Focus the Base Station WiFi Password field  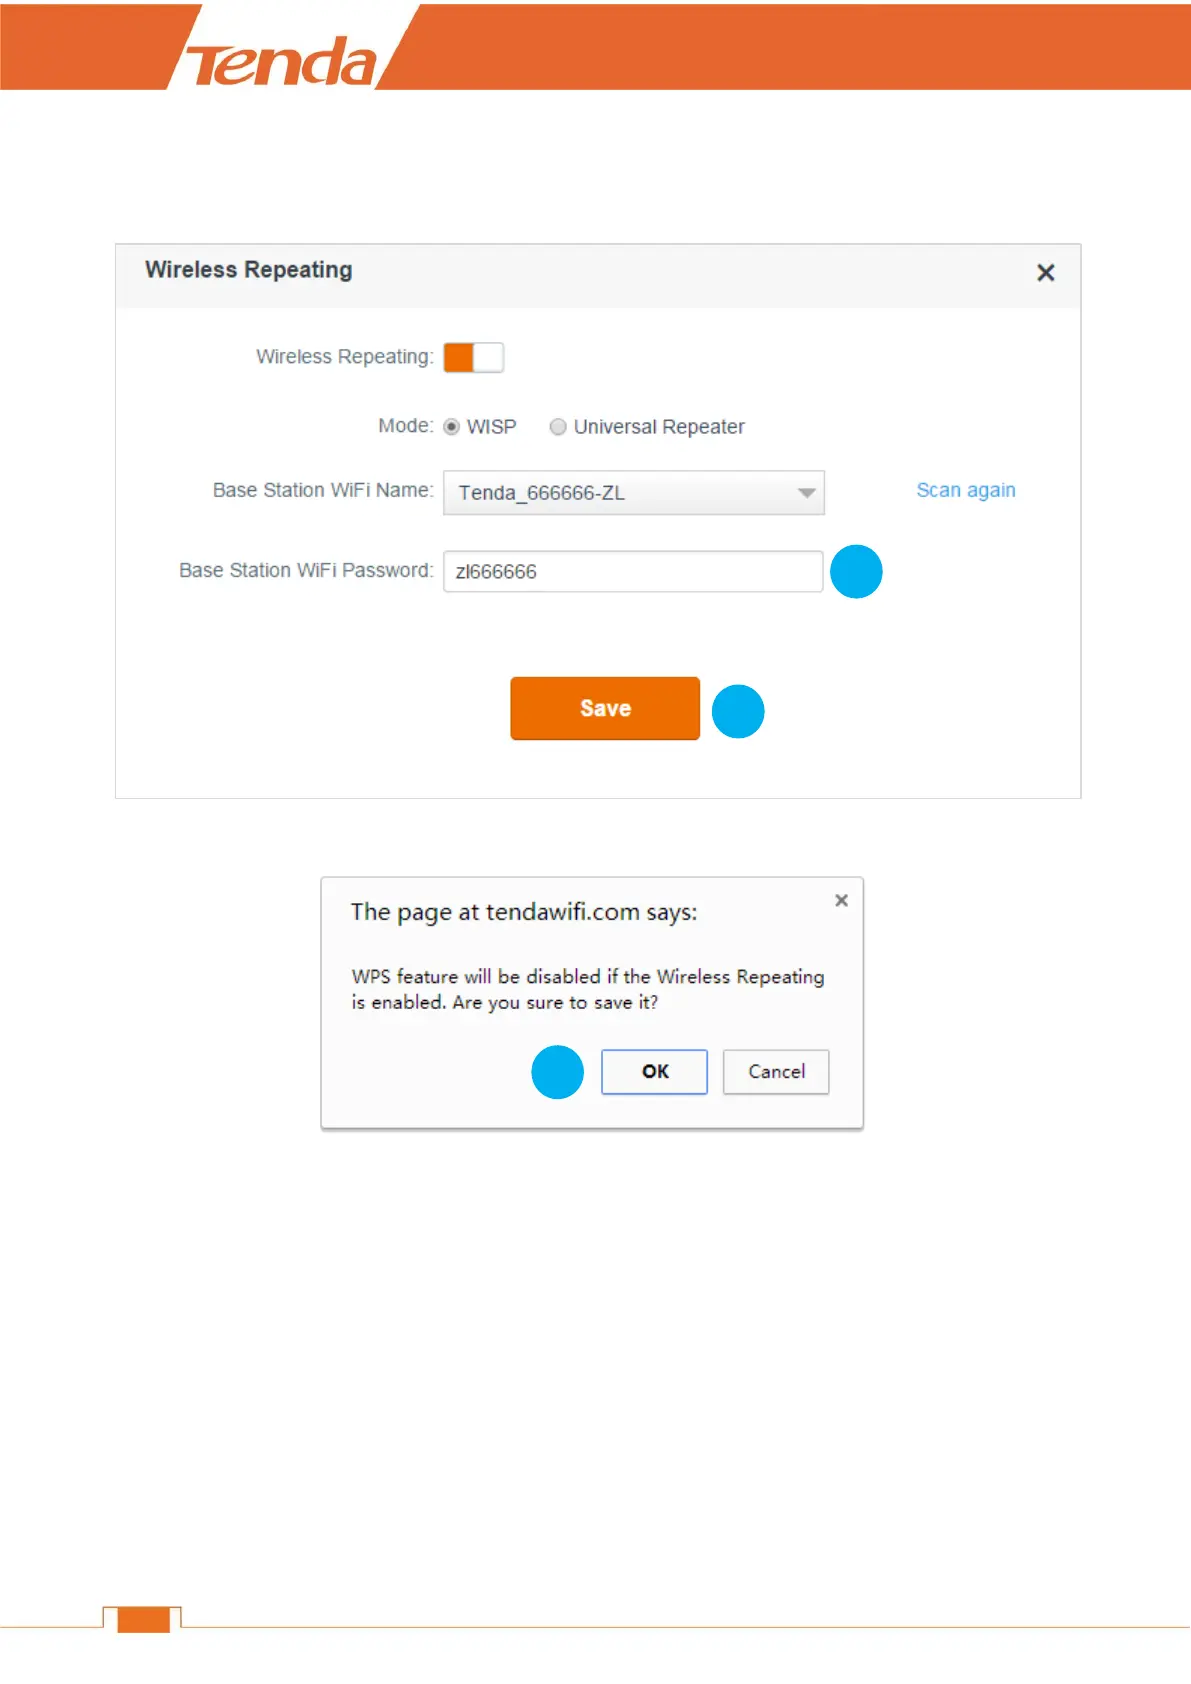pos(633,571)
